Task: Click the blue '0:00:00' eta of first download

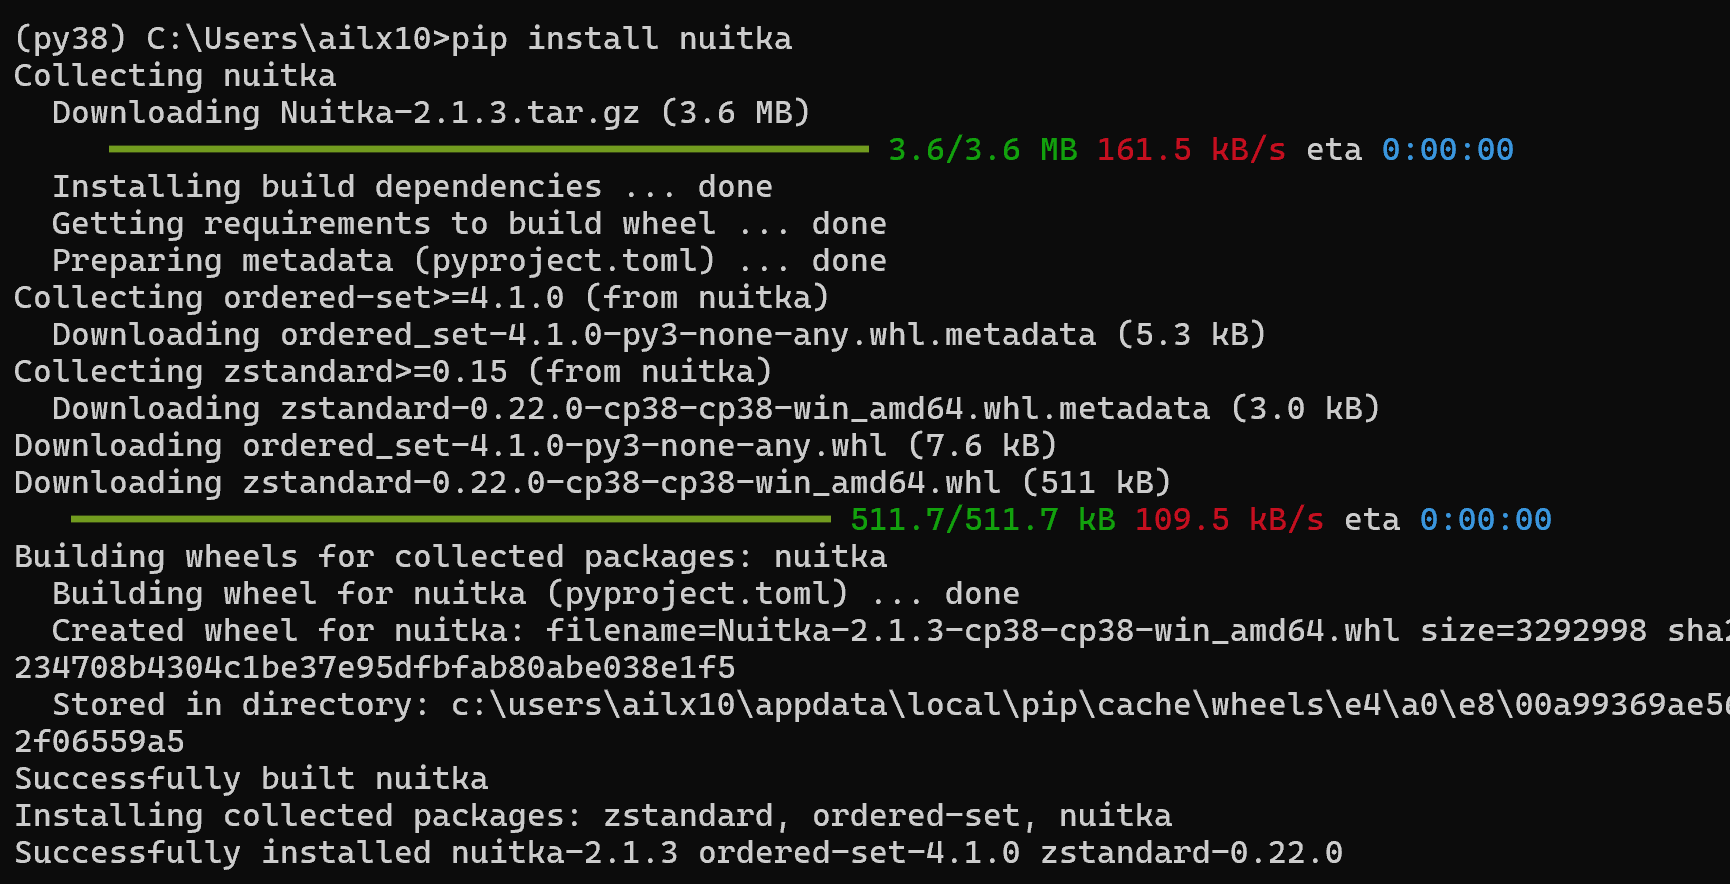Action: point(1447,150)
